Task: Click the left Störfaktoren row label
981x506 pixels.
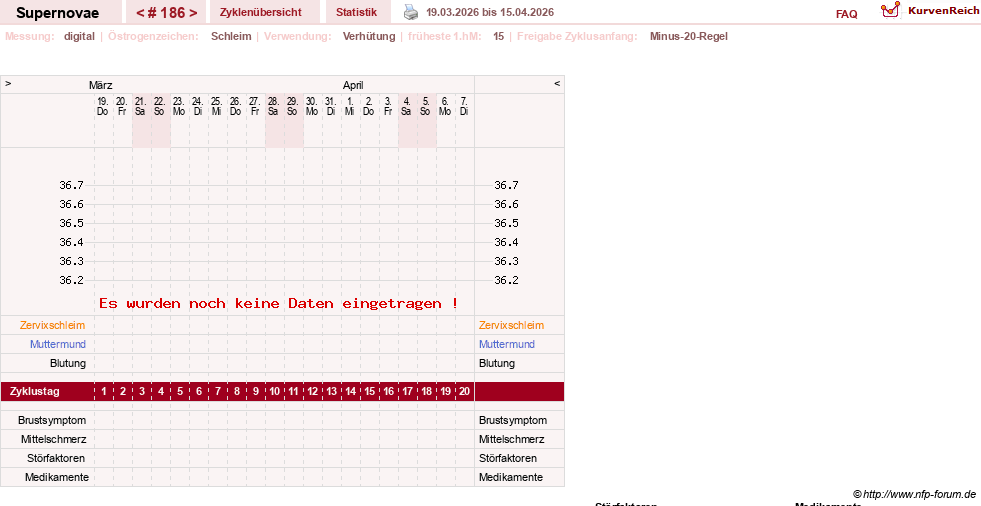Action: pyautogui.click(x=56, y=458)
